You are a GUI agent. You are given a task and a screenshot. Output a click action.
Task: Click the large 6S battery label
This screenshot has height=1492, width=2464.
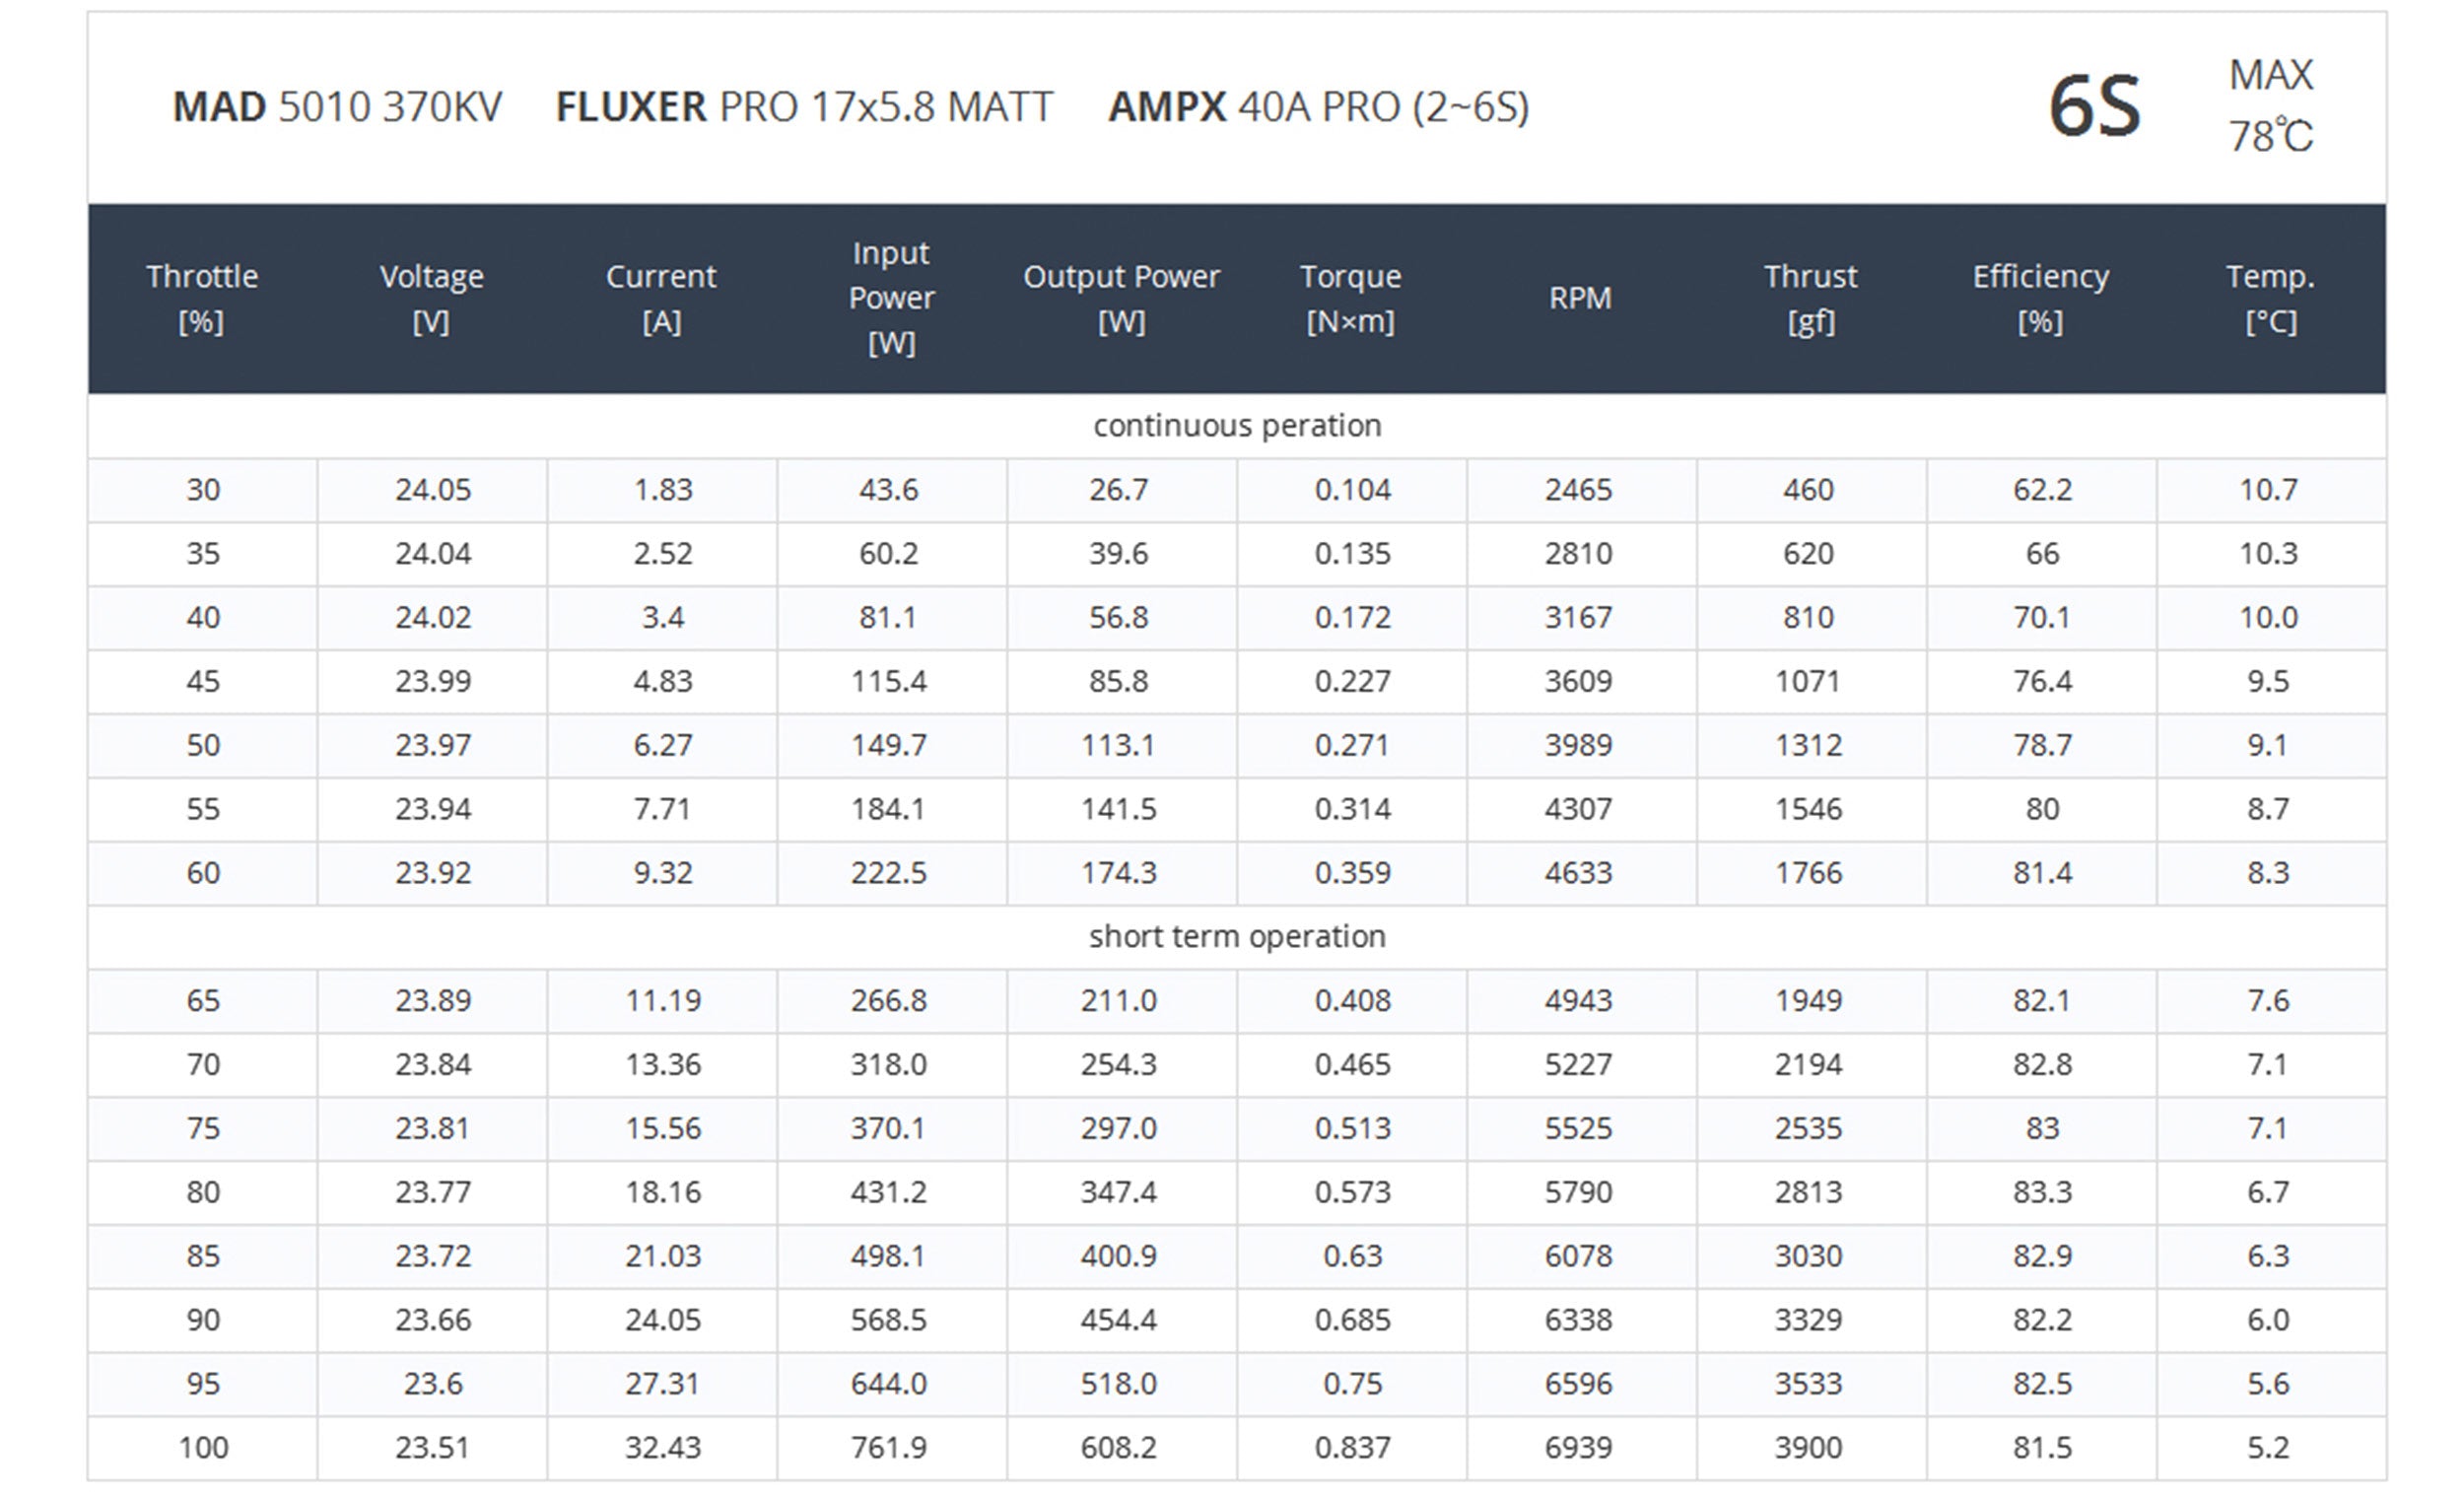(x=2094, y=107)
